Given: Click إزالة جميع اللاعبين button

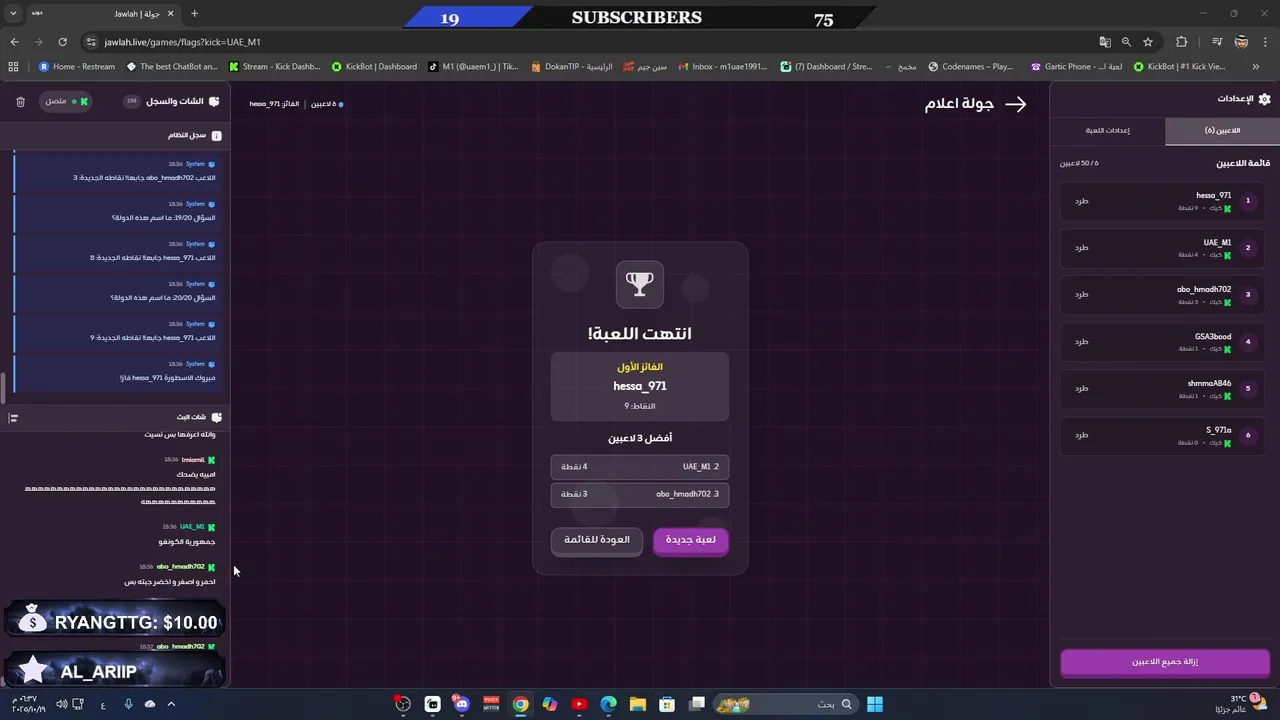Looking at the screenshot, I should pos(1165,662).
